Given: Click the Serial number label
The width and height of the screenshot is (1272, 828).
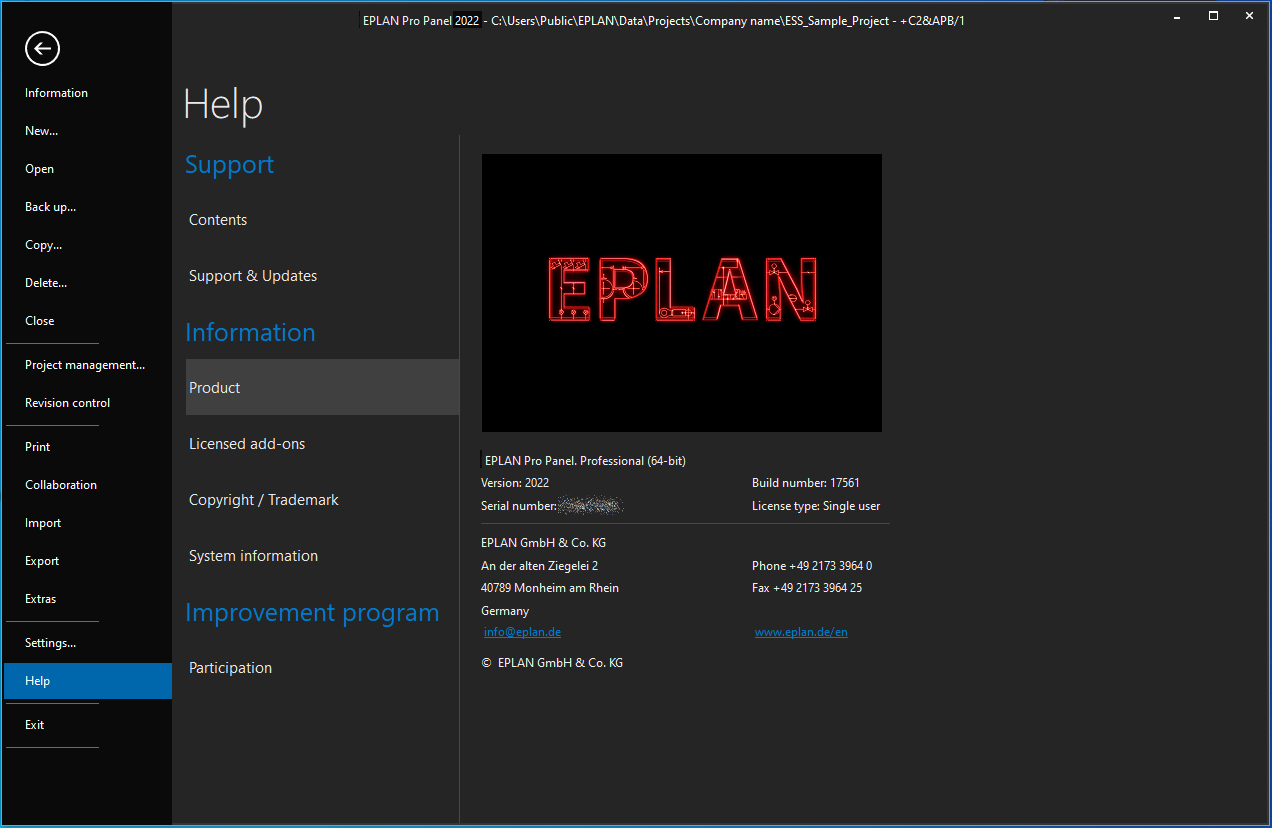Looking at the screenshot, I should pyautogui.click(x=519, y=506).
